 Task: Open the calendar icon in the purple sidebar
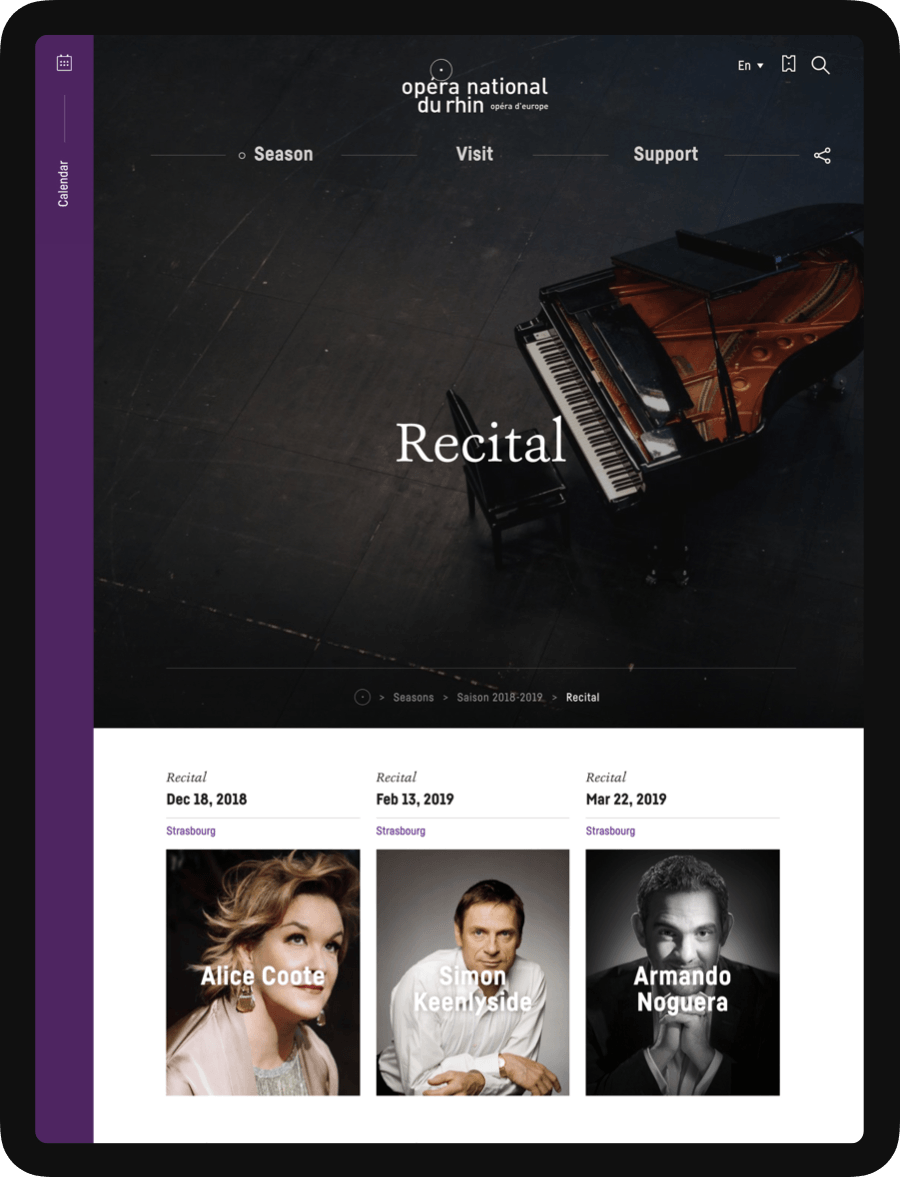point(65,62)
